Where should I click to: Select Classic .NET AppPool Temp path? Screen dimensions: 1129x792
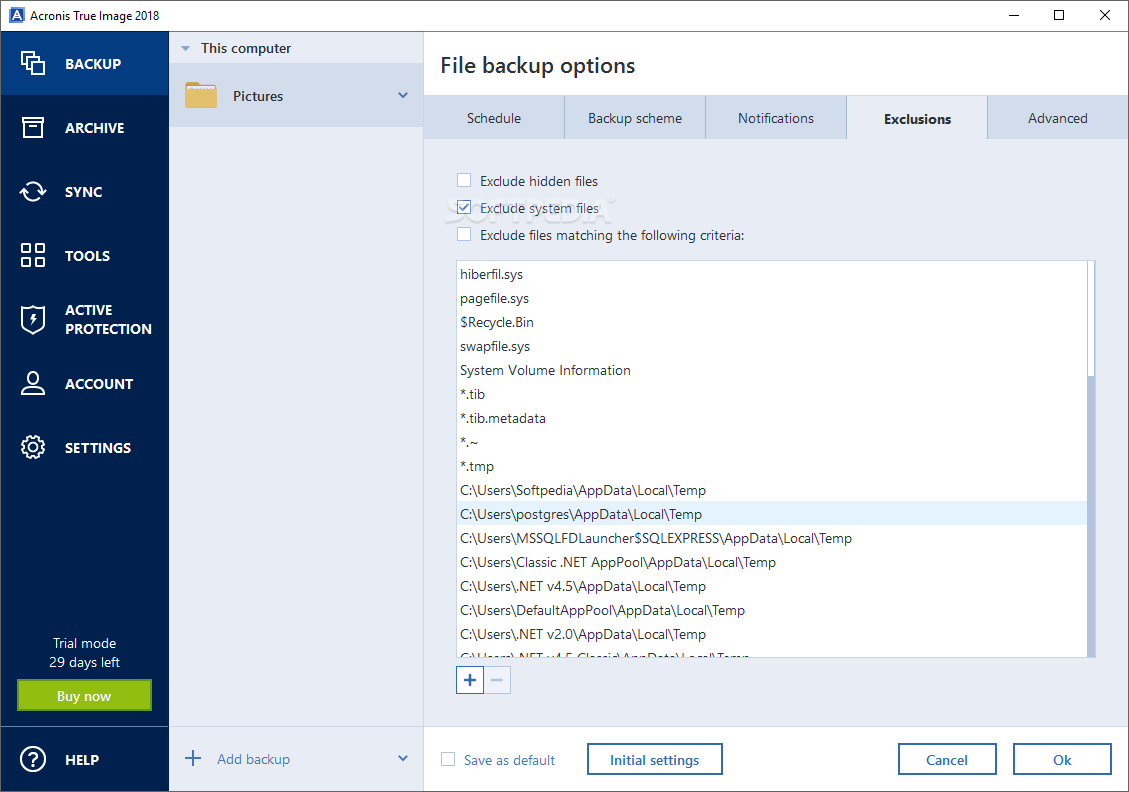point(771,562)
